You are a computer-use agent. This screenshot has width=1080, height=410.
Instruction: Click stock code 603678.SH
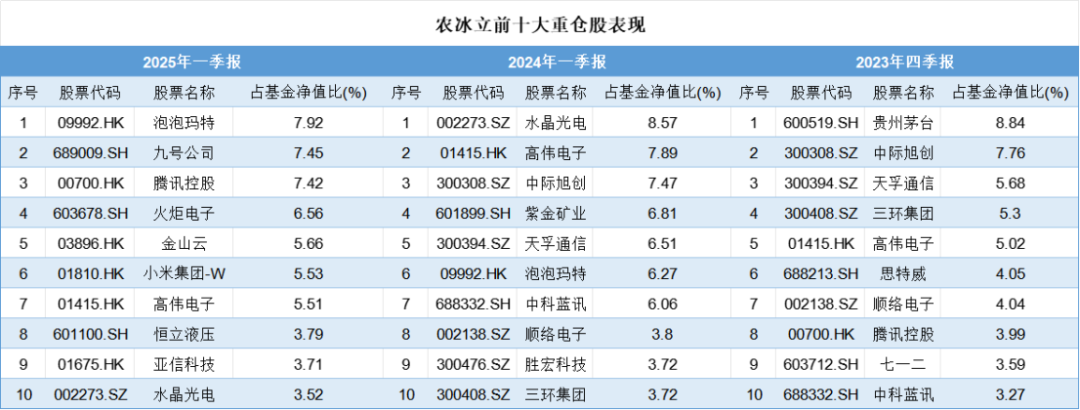[x=90, y=214]
